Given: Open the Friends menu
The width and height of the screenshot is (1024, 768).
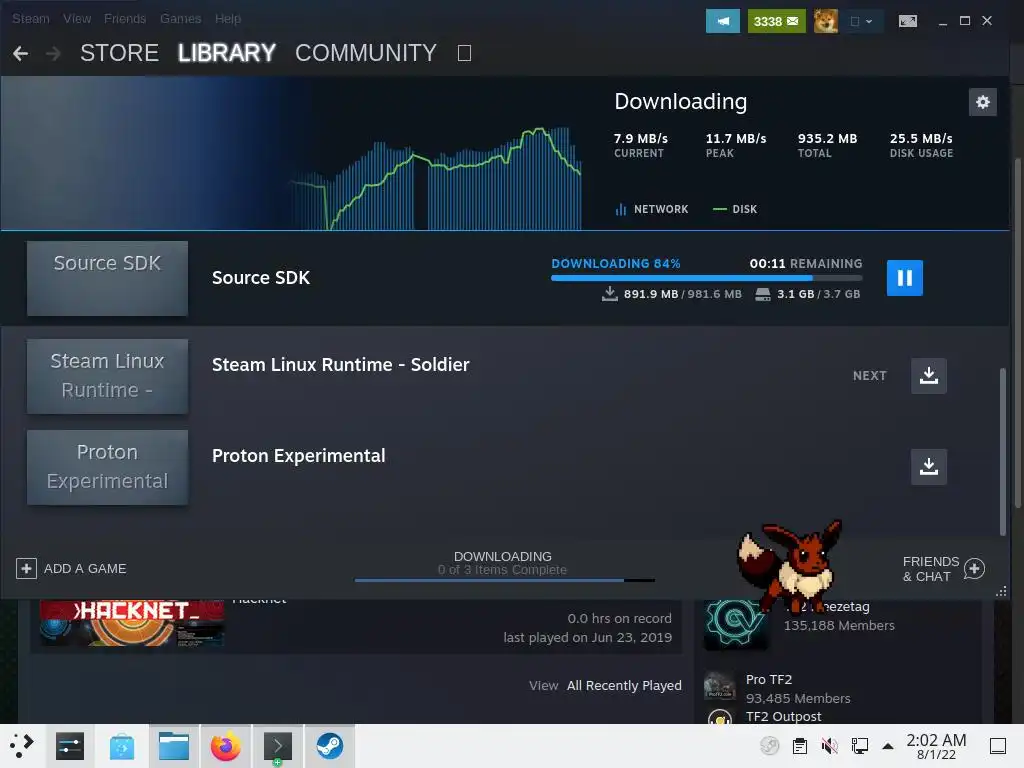Looking at the screenshot, I should (x=125, y=19).
